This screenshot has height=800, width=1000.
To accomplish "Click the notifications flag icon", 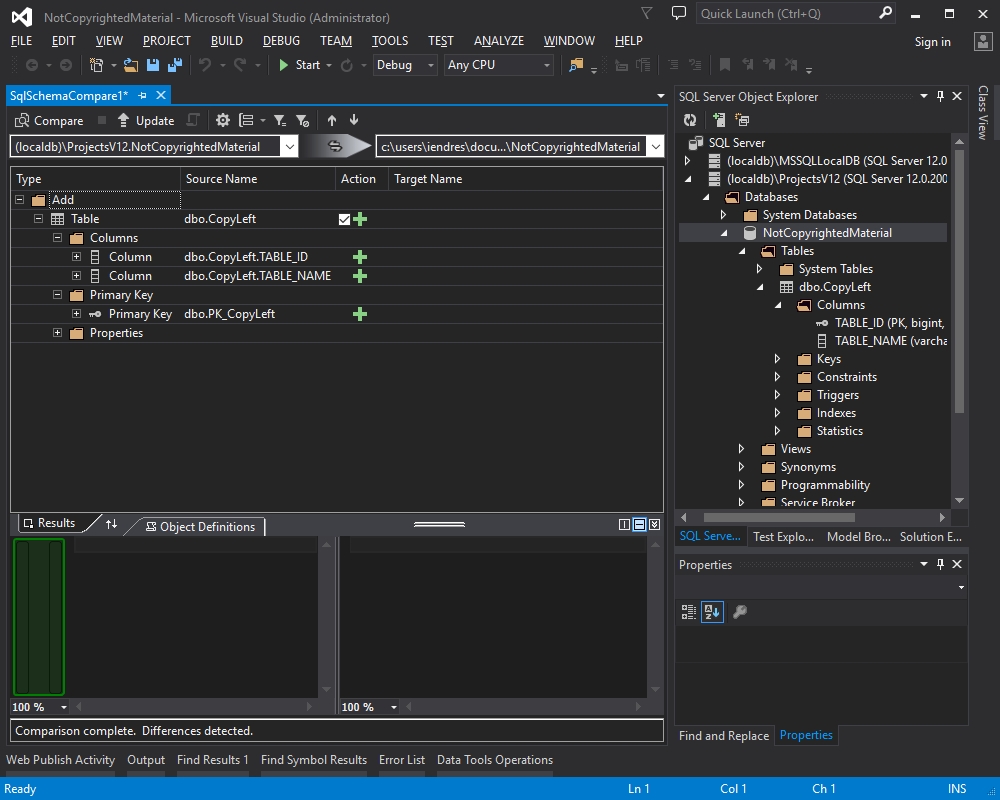I will (647, 13).
